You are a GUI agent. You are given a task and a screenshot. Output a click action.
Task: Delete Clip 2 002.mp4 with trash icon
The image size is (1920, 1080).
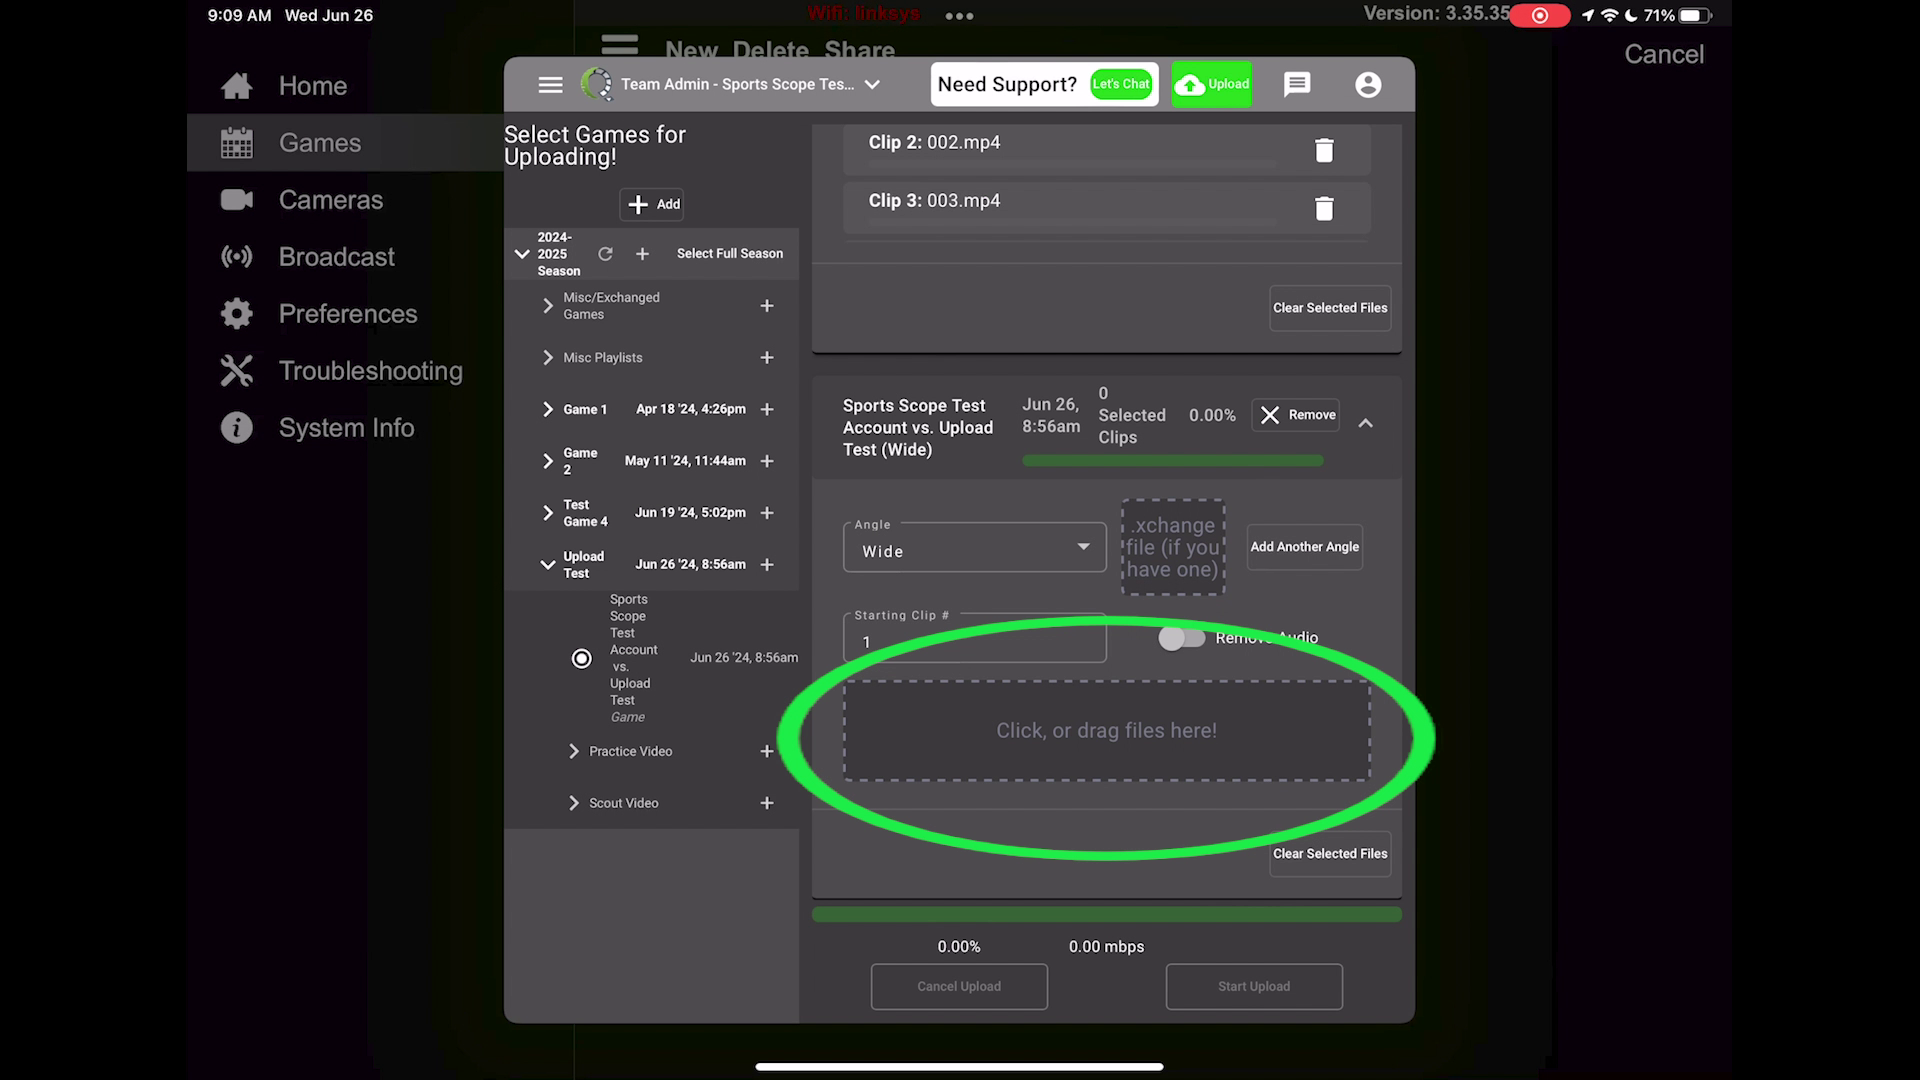[1324, 150]
